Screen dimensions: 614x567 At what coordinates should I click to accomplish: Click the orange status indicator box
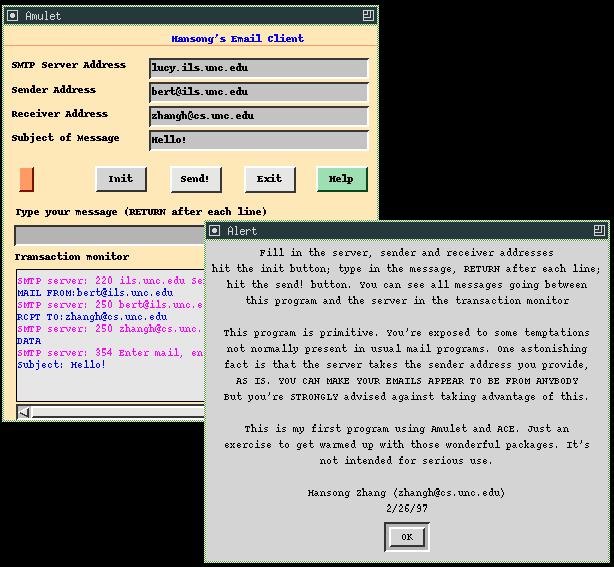point(26,179)
